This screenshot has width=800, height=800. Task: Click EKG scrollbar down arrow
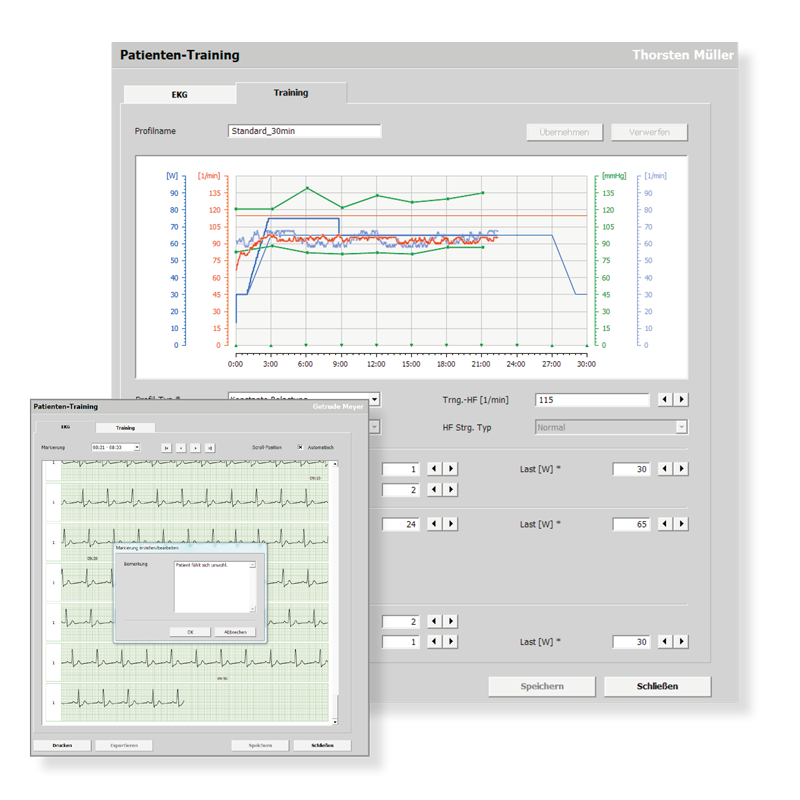coord(335,722)
